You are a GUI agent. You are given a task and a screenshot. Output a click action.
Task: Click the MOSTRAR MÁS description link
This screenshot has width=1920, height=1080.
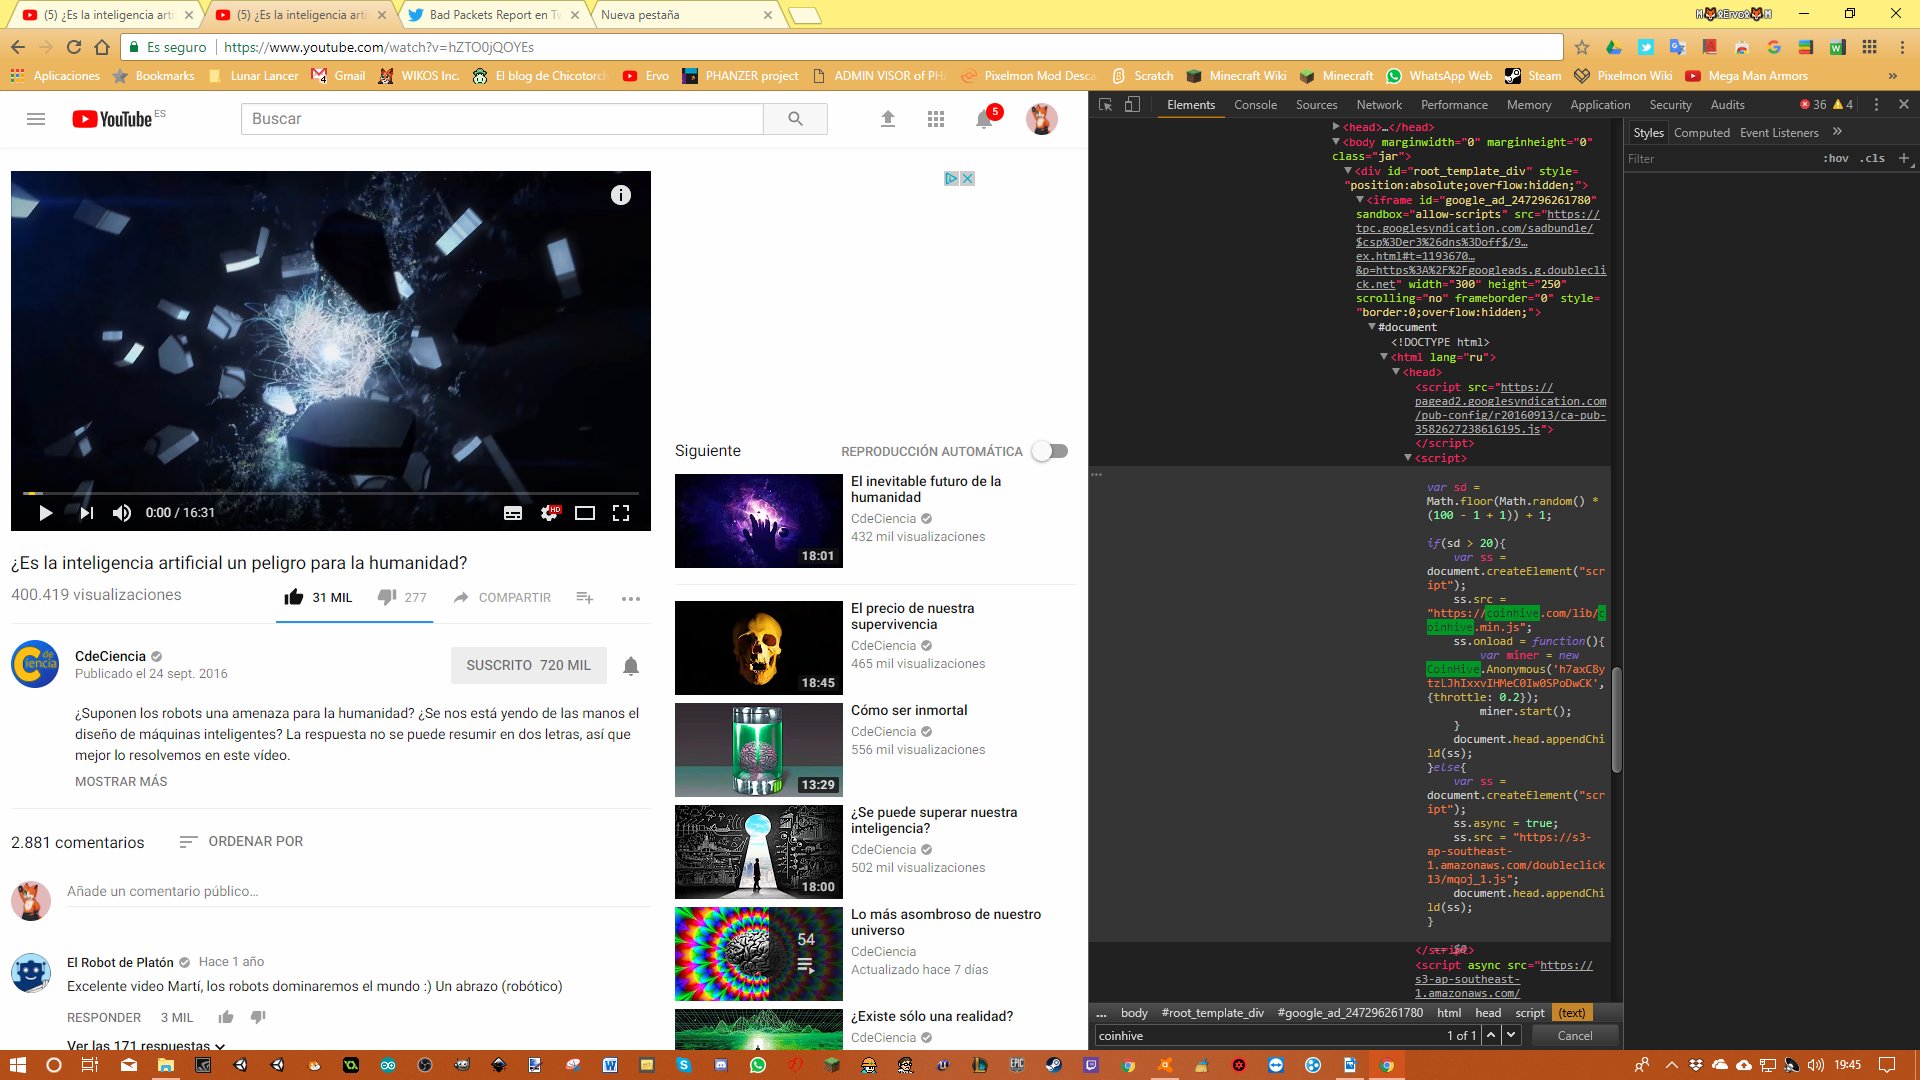121,781
